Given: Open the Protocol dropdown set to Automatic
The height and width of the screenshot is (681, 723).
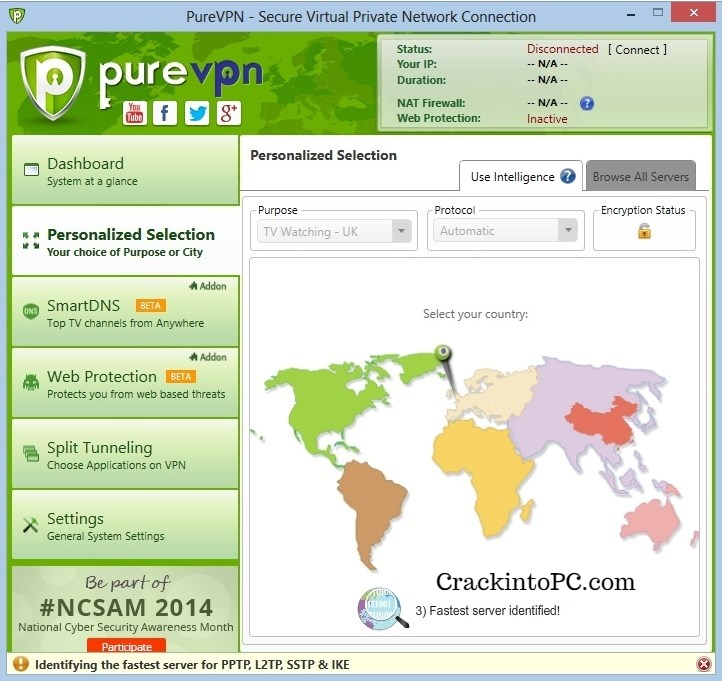Looking at the screenshot, I should coord(506,231).
